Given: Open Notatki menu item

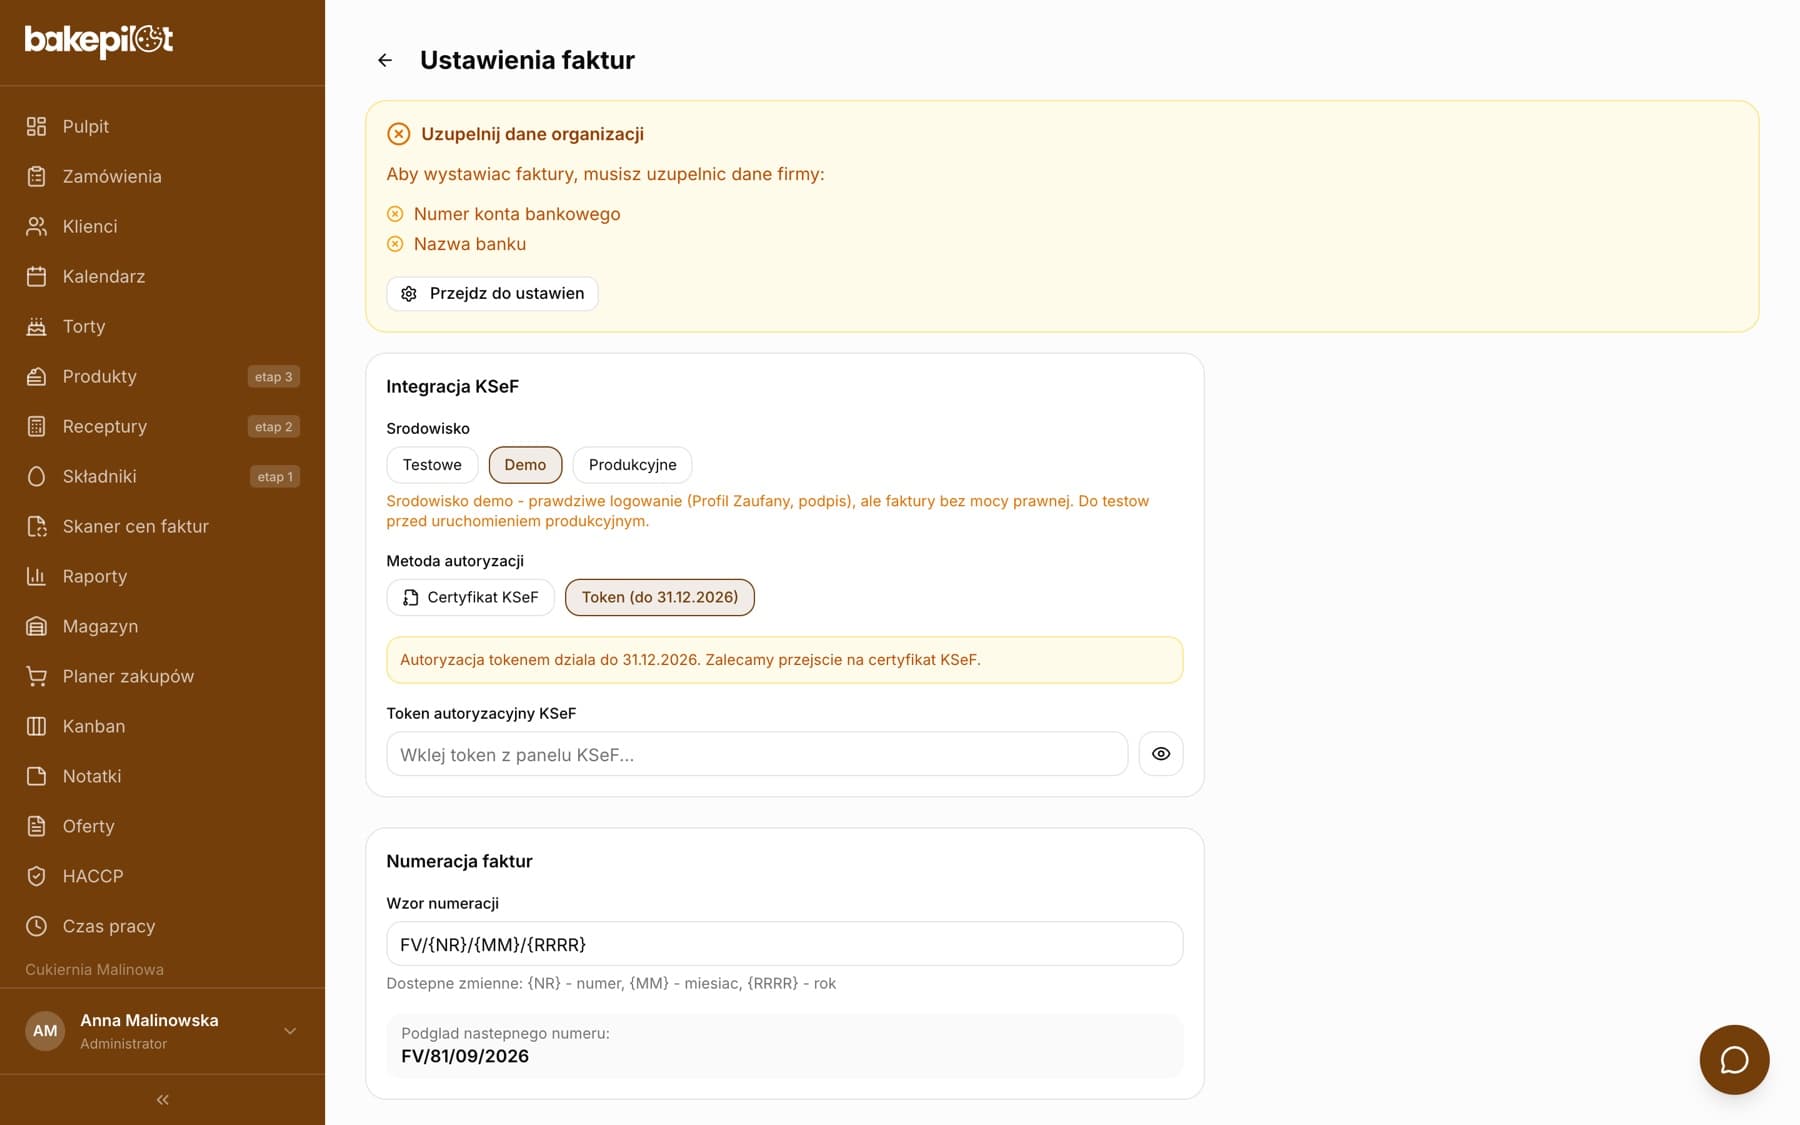Looking at the screenshot, I should click(x=162, y=776).
